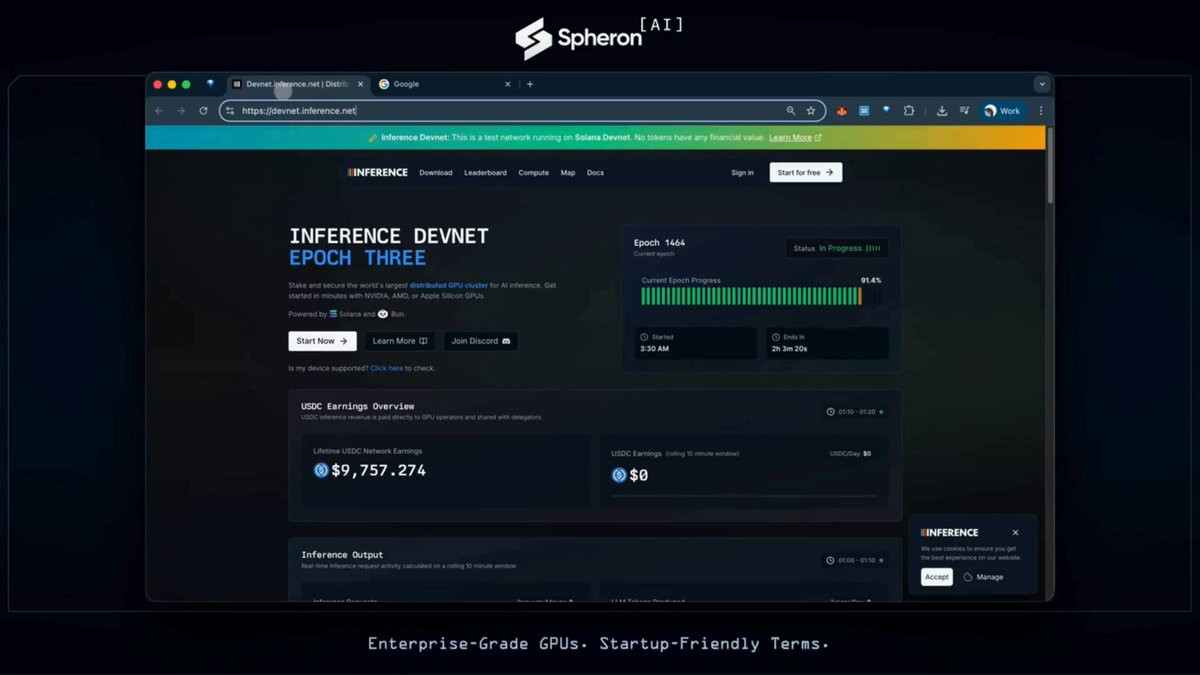
Task: Click the Join Discord button
Action: (481, 341)
